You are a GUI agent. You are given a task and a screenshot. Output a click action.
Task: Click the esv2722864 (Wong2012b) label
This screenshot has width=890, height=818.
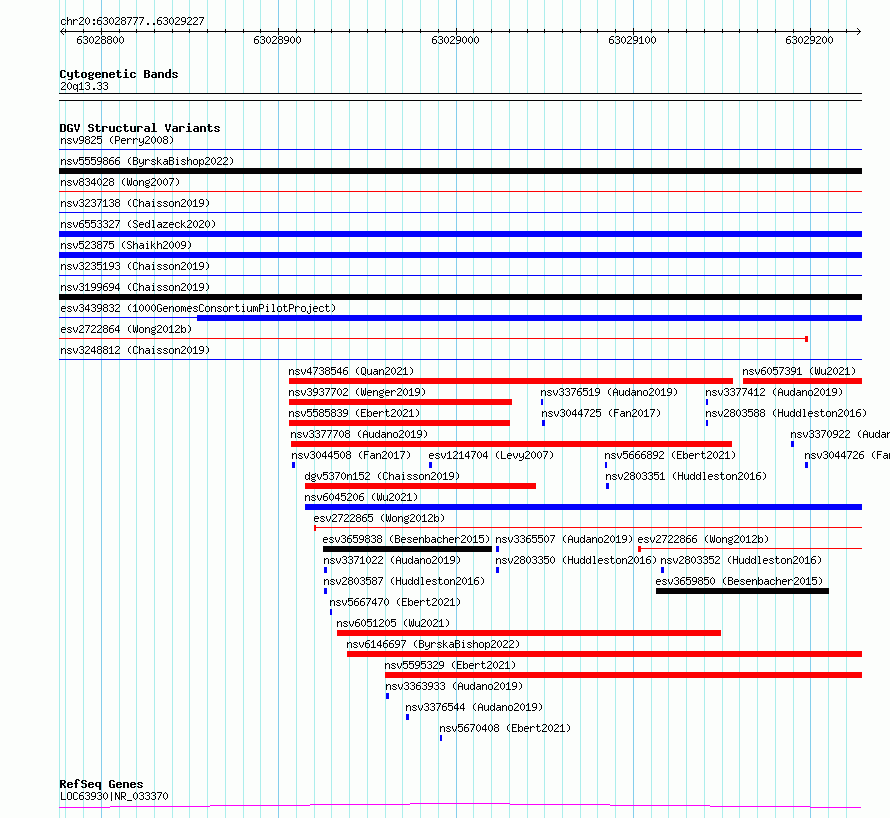126,329
